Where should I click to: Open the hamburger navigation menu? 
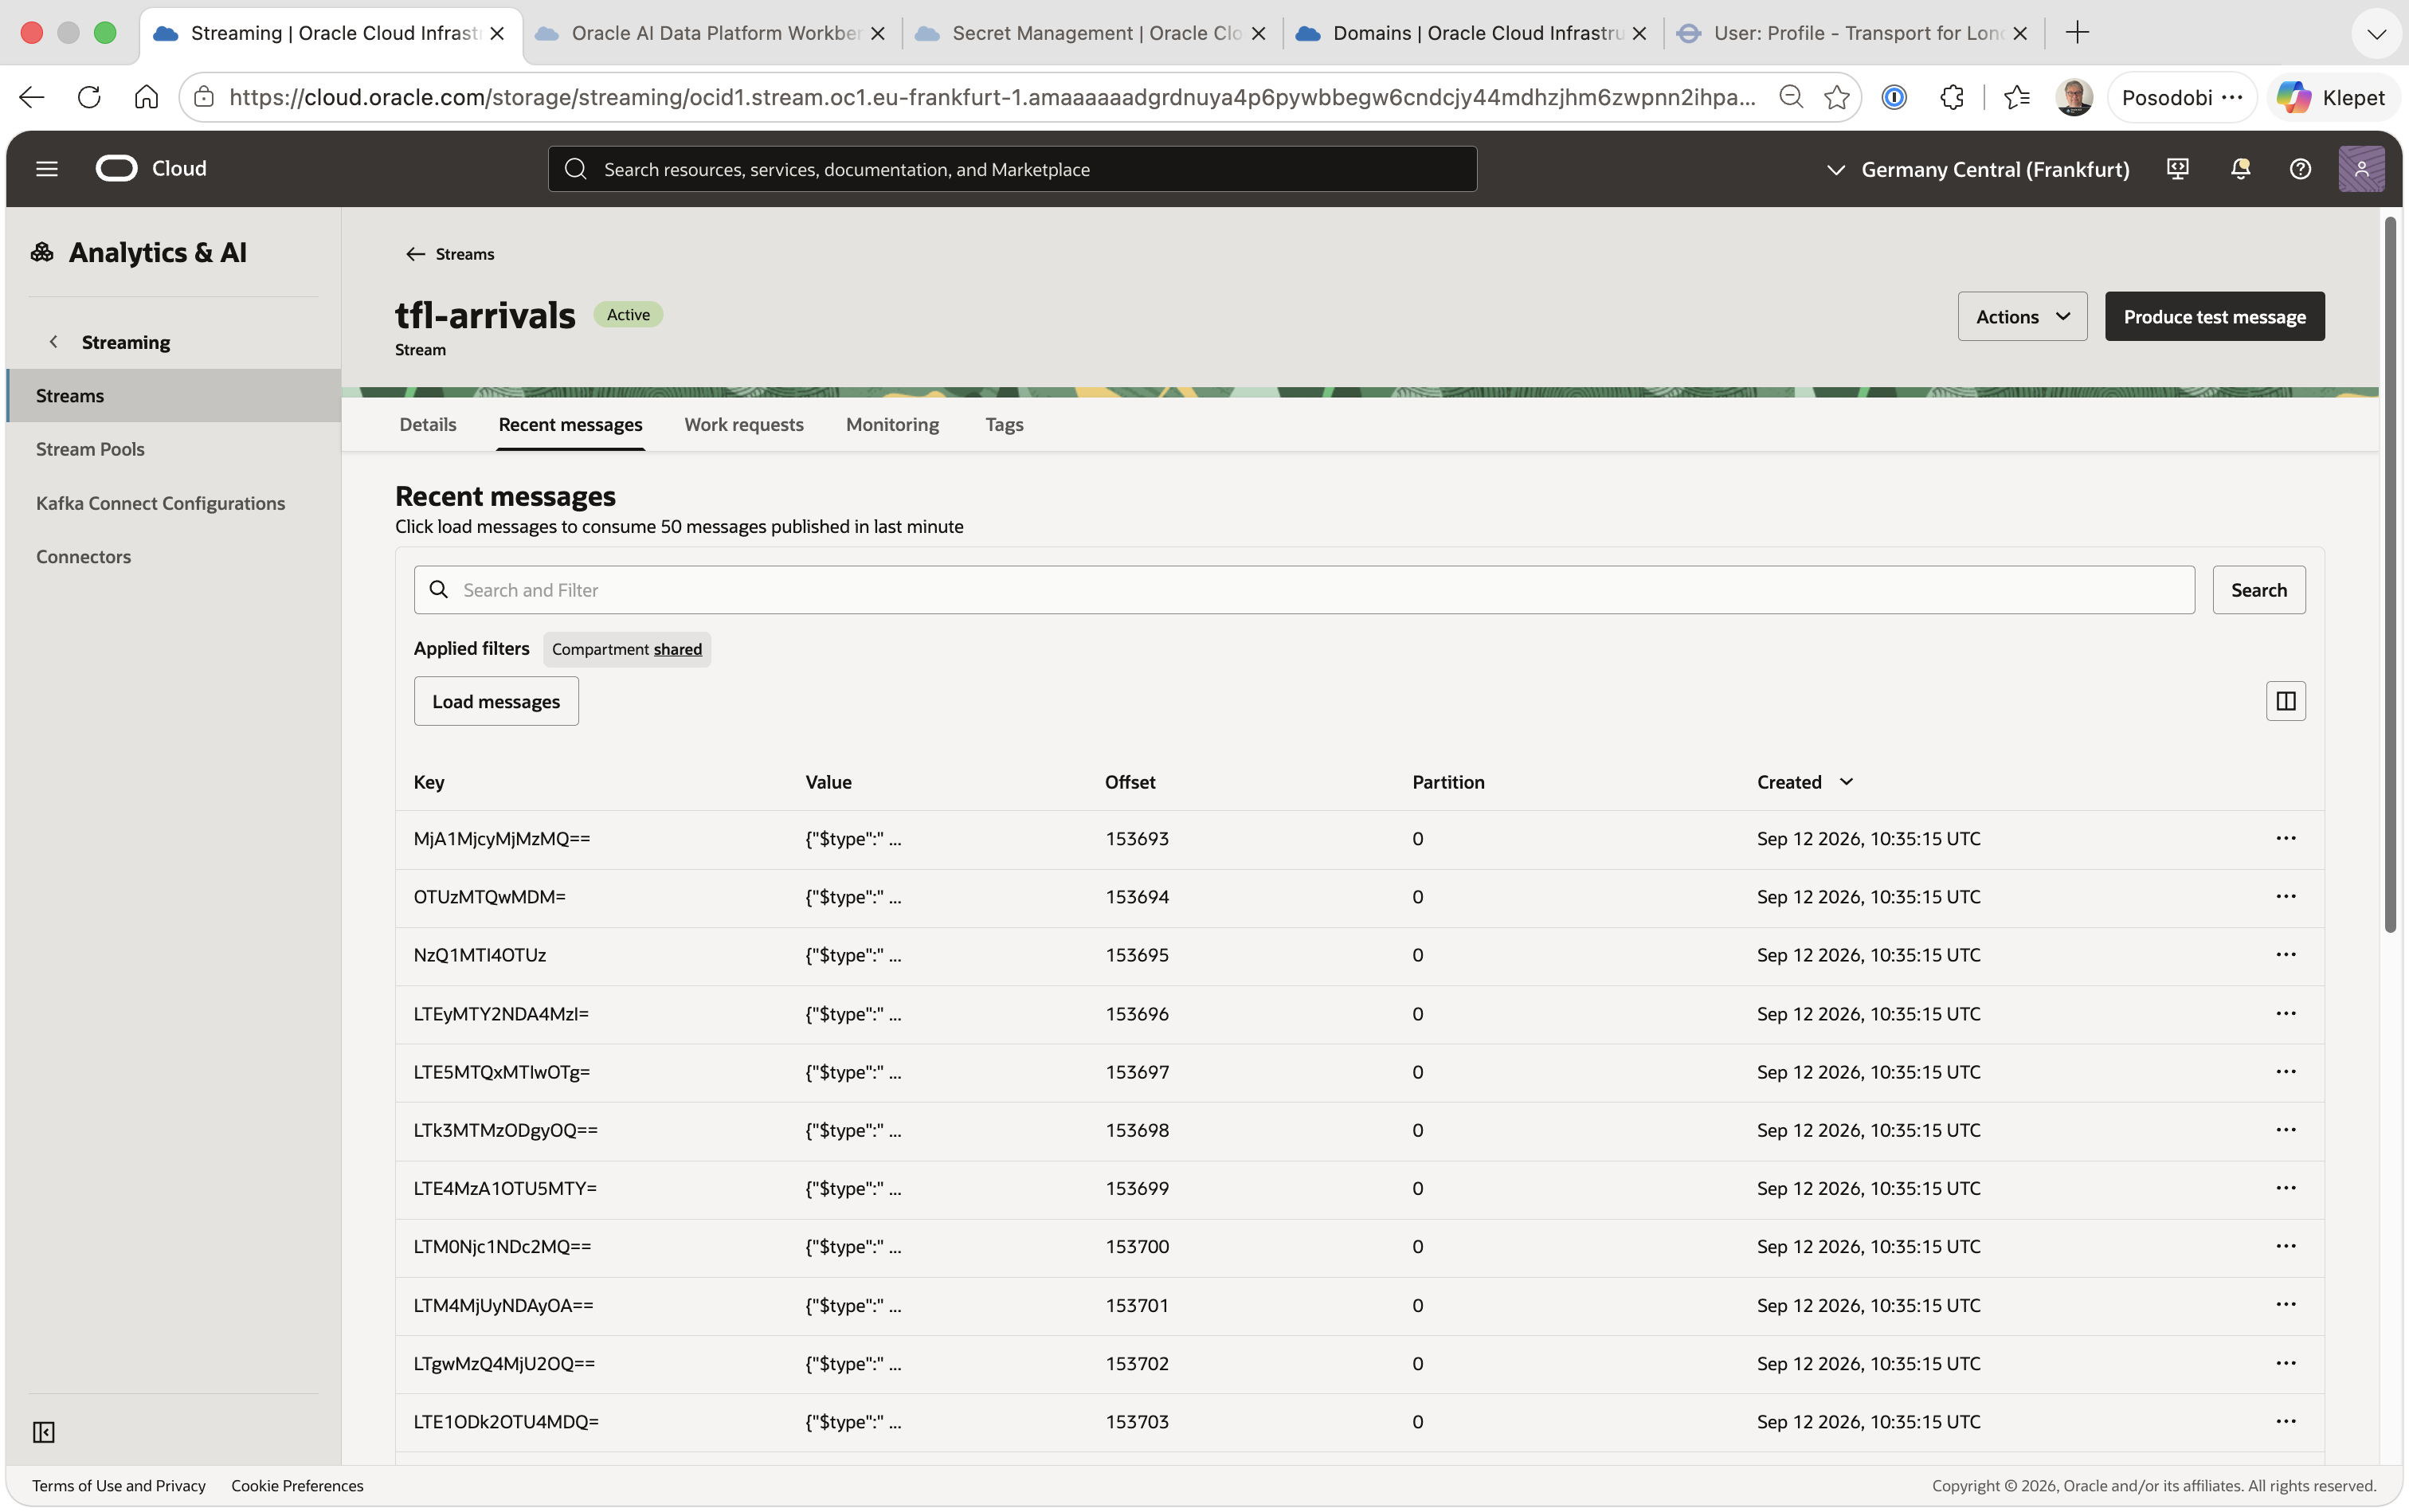[47, 169]
